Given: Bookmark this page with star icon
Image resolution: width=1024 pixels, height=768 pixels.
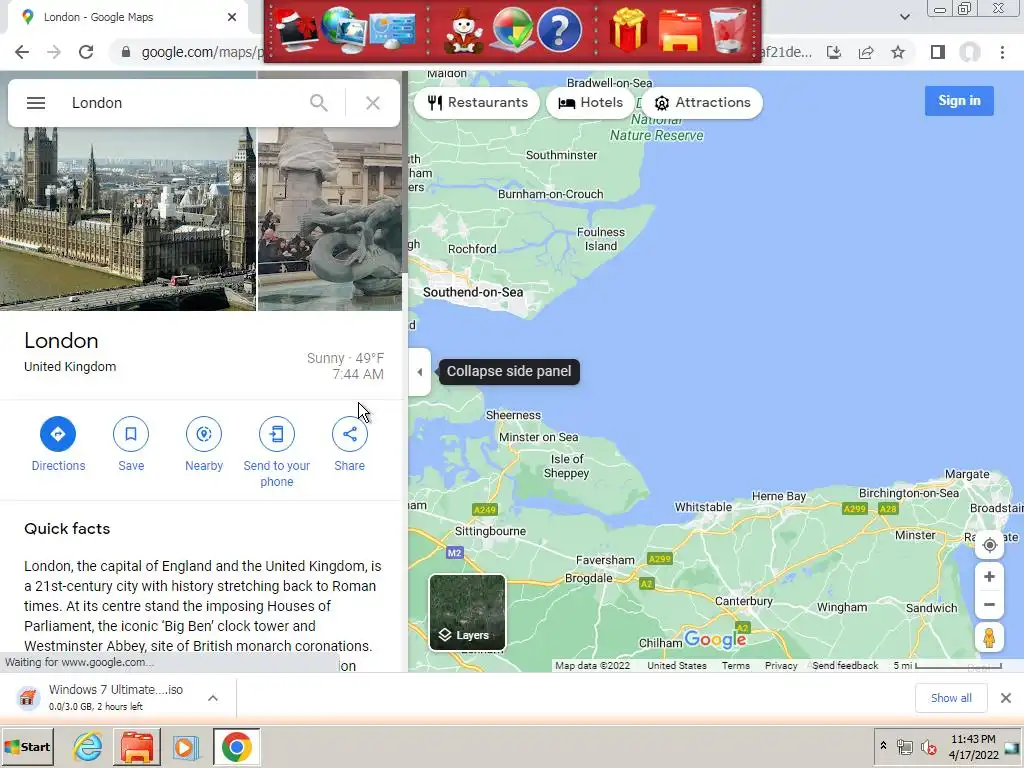Looking at the screenshot, I should click(x=898, y=52).
